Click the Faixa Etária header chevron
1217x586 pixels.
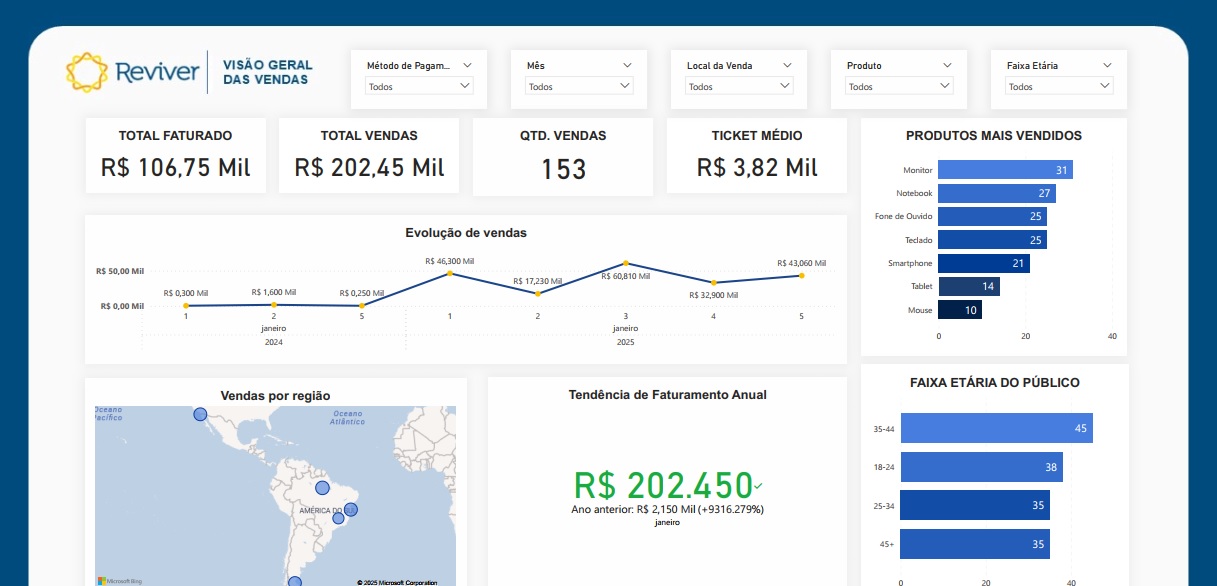(x=1107, y=65)
